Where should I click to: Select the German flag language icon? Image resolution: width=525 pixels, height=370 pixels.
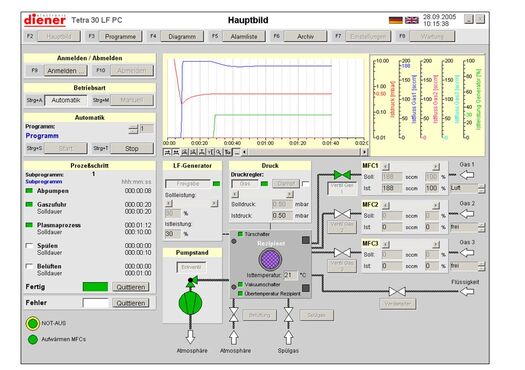395,20
